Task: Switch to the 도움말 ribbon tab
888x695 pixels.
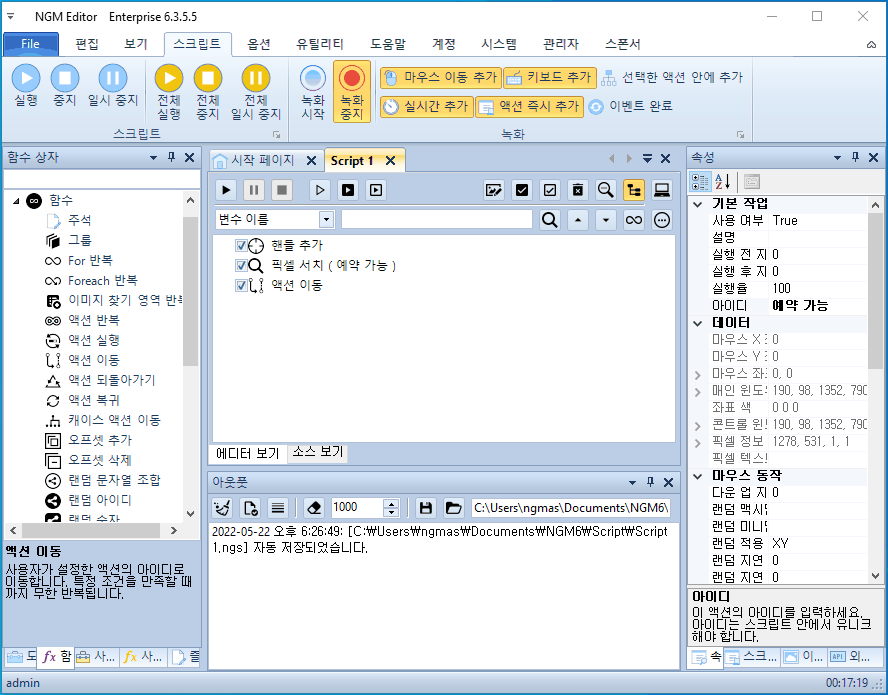Action: tap(388, 44)
